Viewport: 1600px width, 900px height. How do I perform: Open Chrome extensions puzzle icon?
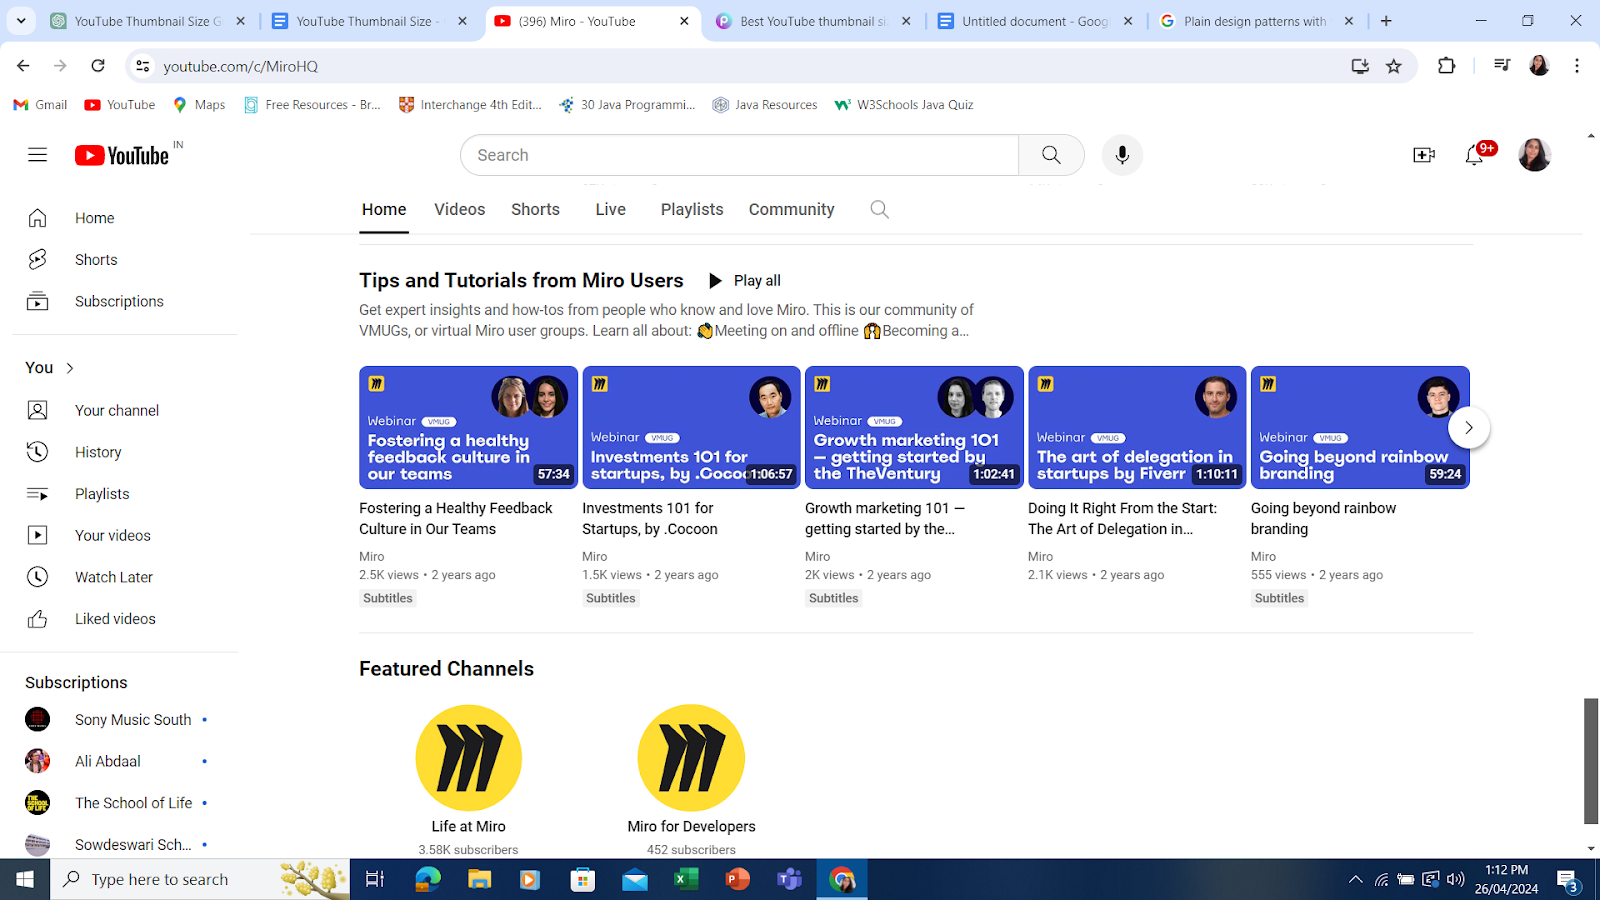pyautogui.click(x=1446, y=66)
